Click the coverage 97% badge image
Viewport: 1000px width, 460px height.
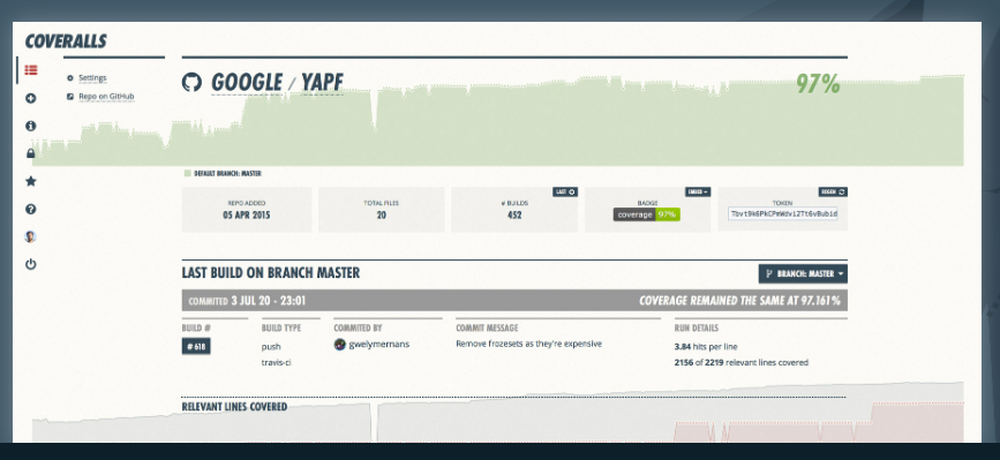point(647,214)
